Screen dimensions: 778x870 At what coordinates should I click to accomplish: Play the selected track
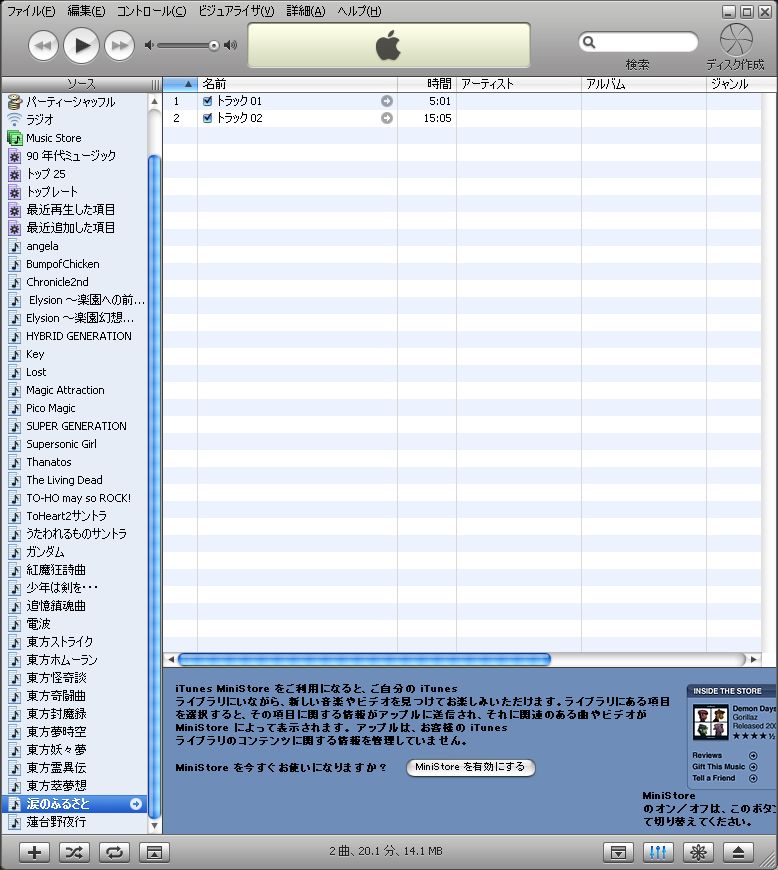click(82, 45)
